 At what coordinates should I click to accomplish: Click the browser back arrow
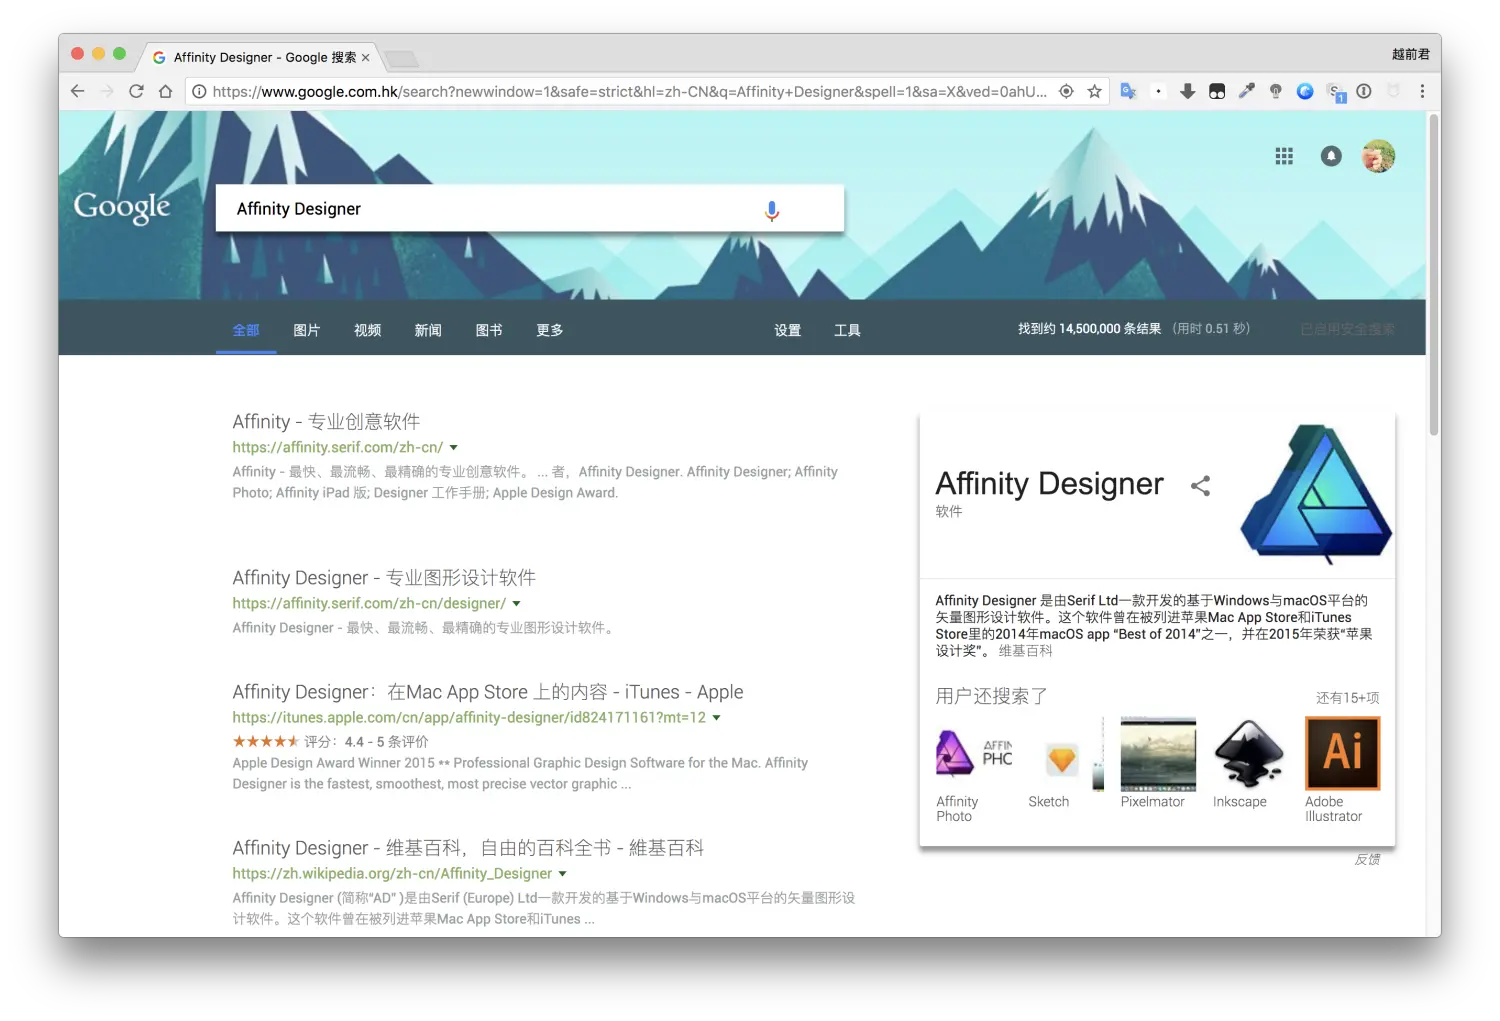point(78,91)
